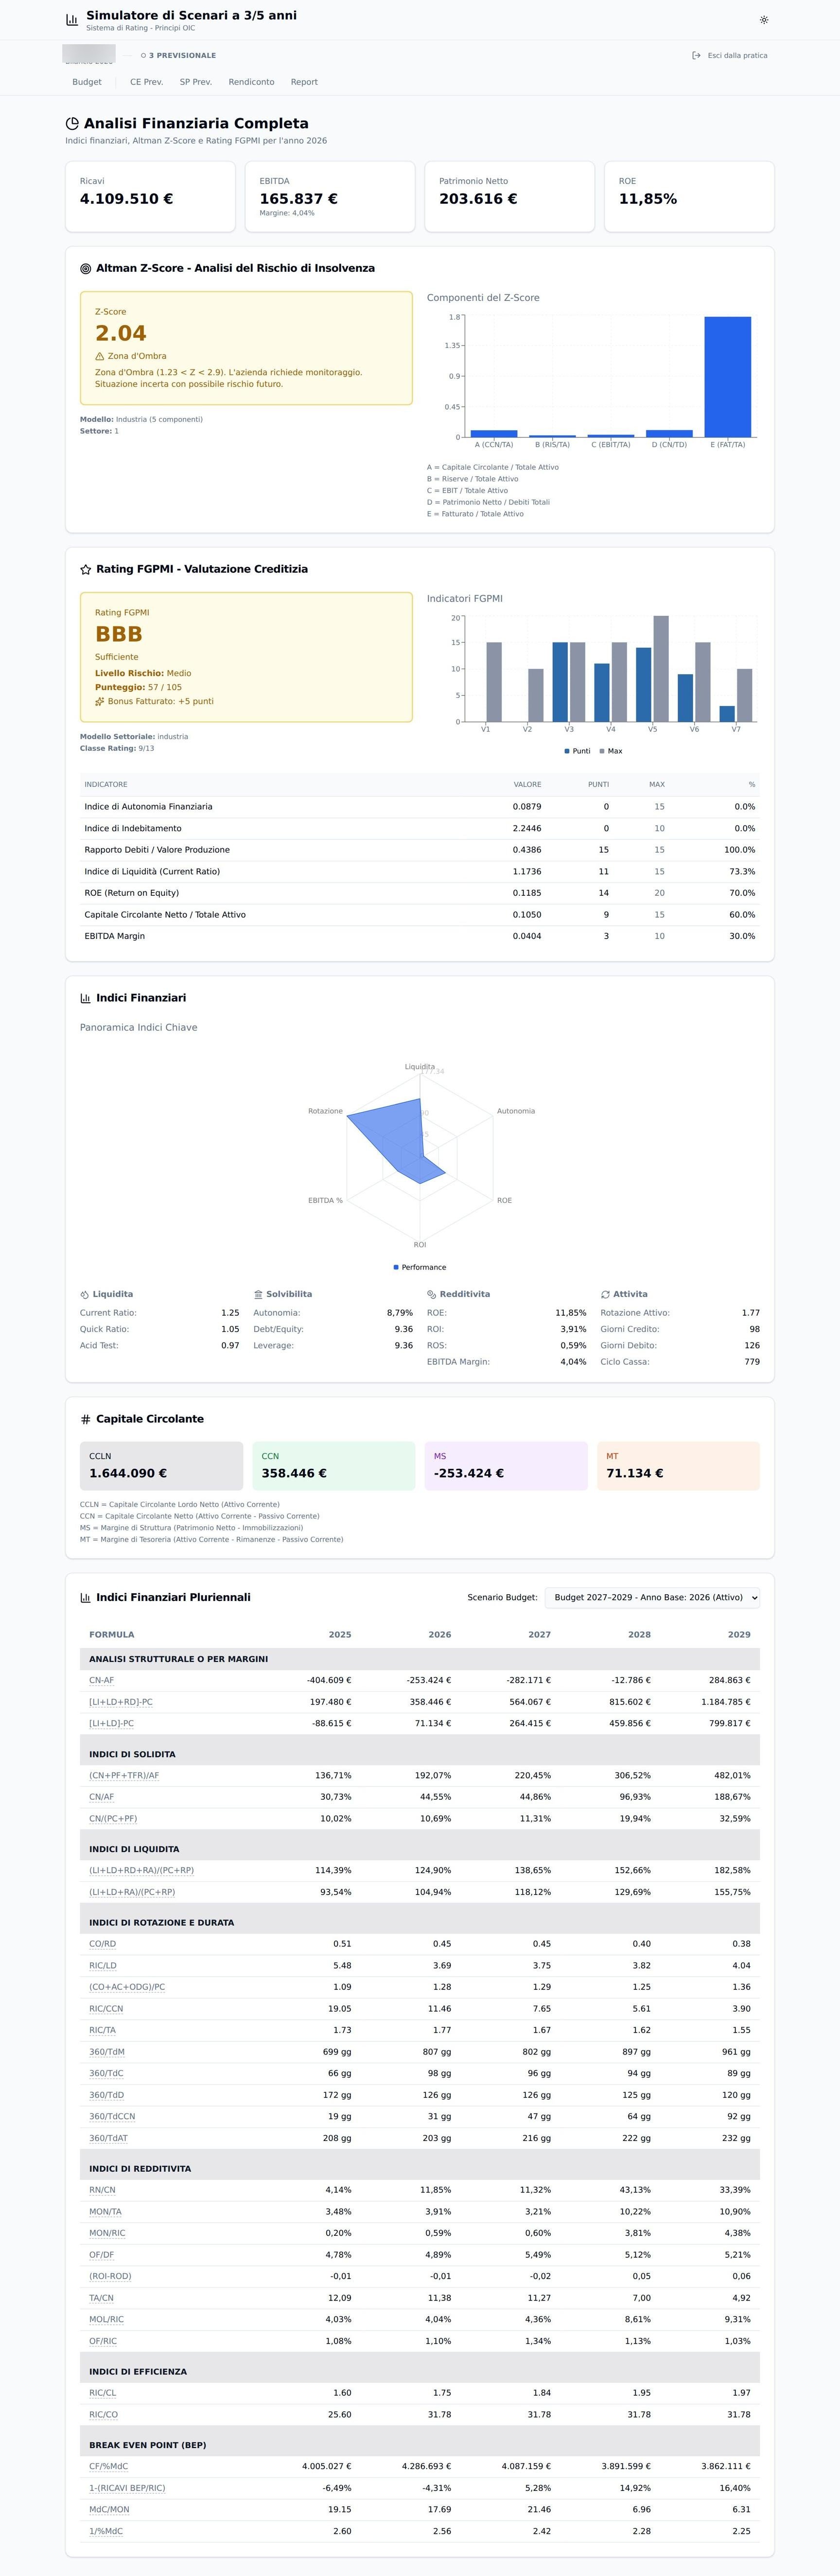This screenshot has height=2576, width=840.
Task: Click the 3 PREVISIONALE step label
Action: click(182, 56)
